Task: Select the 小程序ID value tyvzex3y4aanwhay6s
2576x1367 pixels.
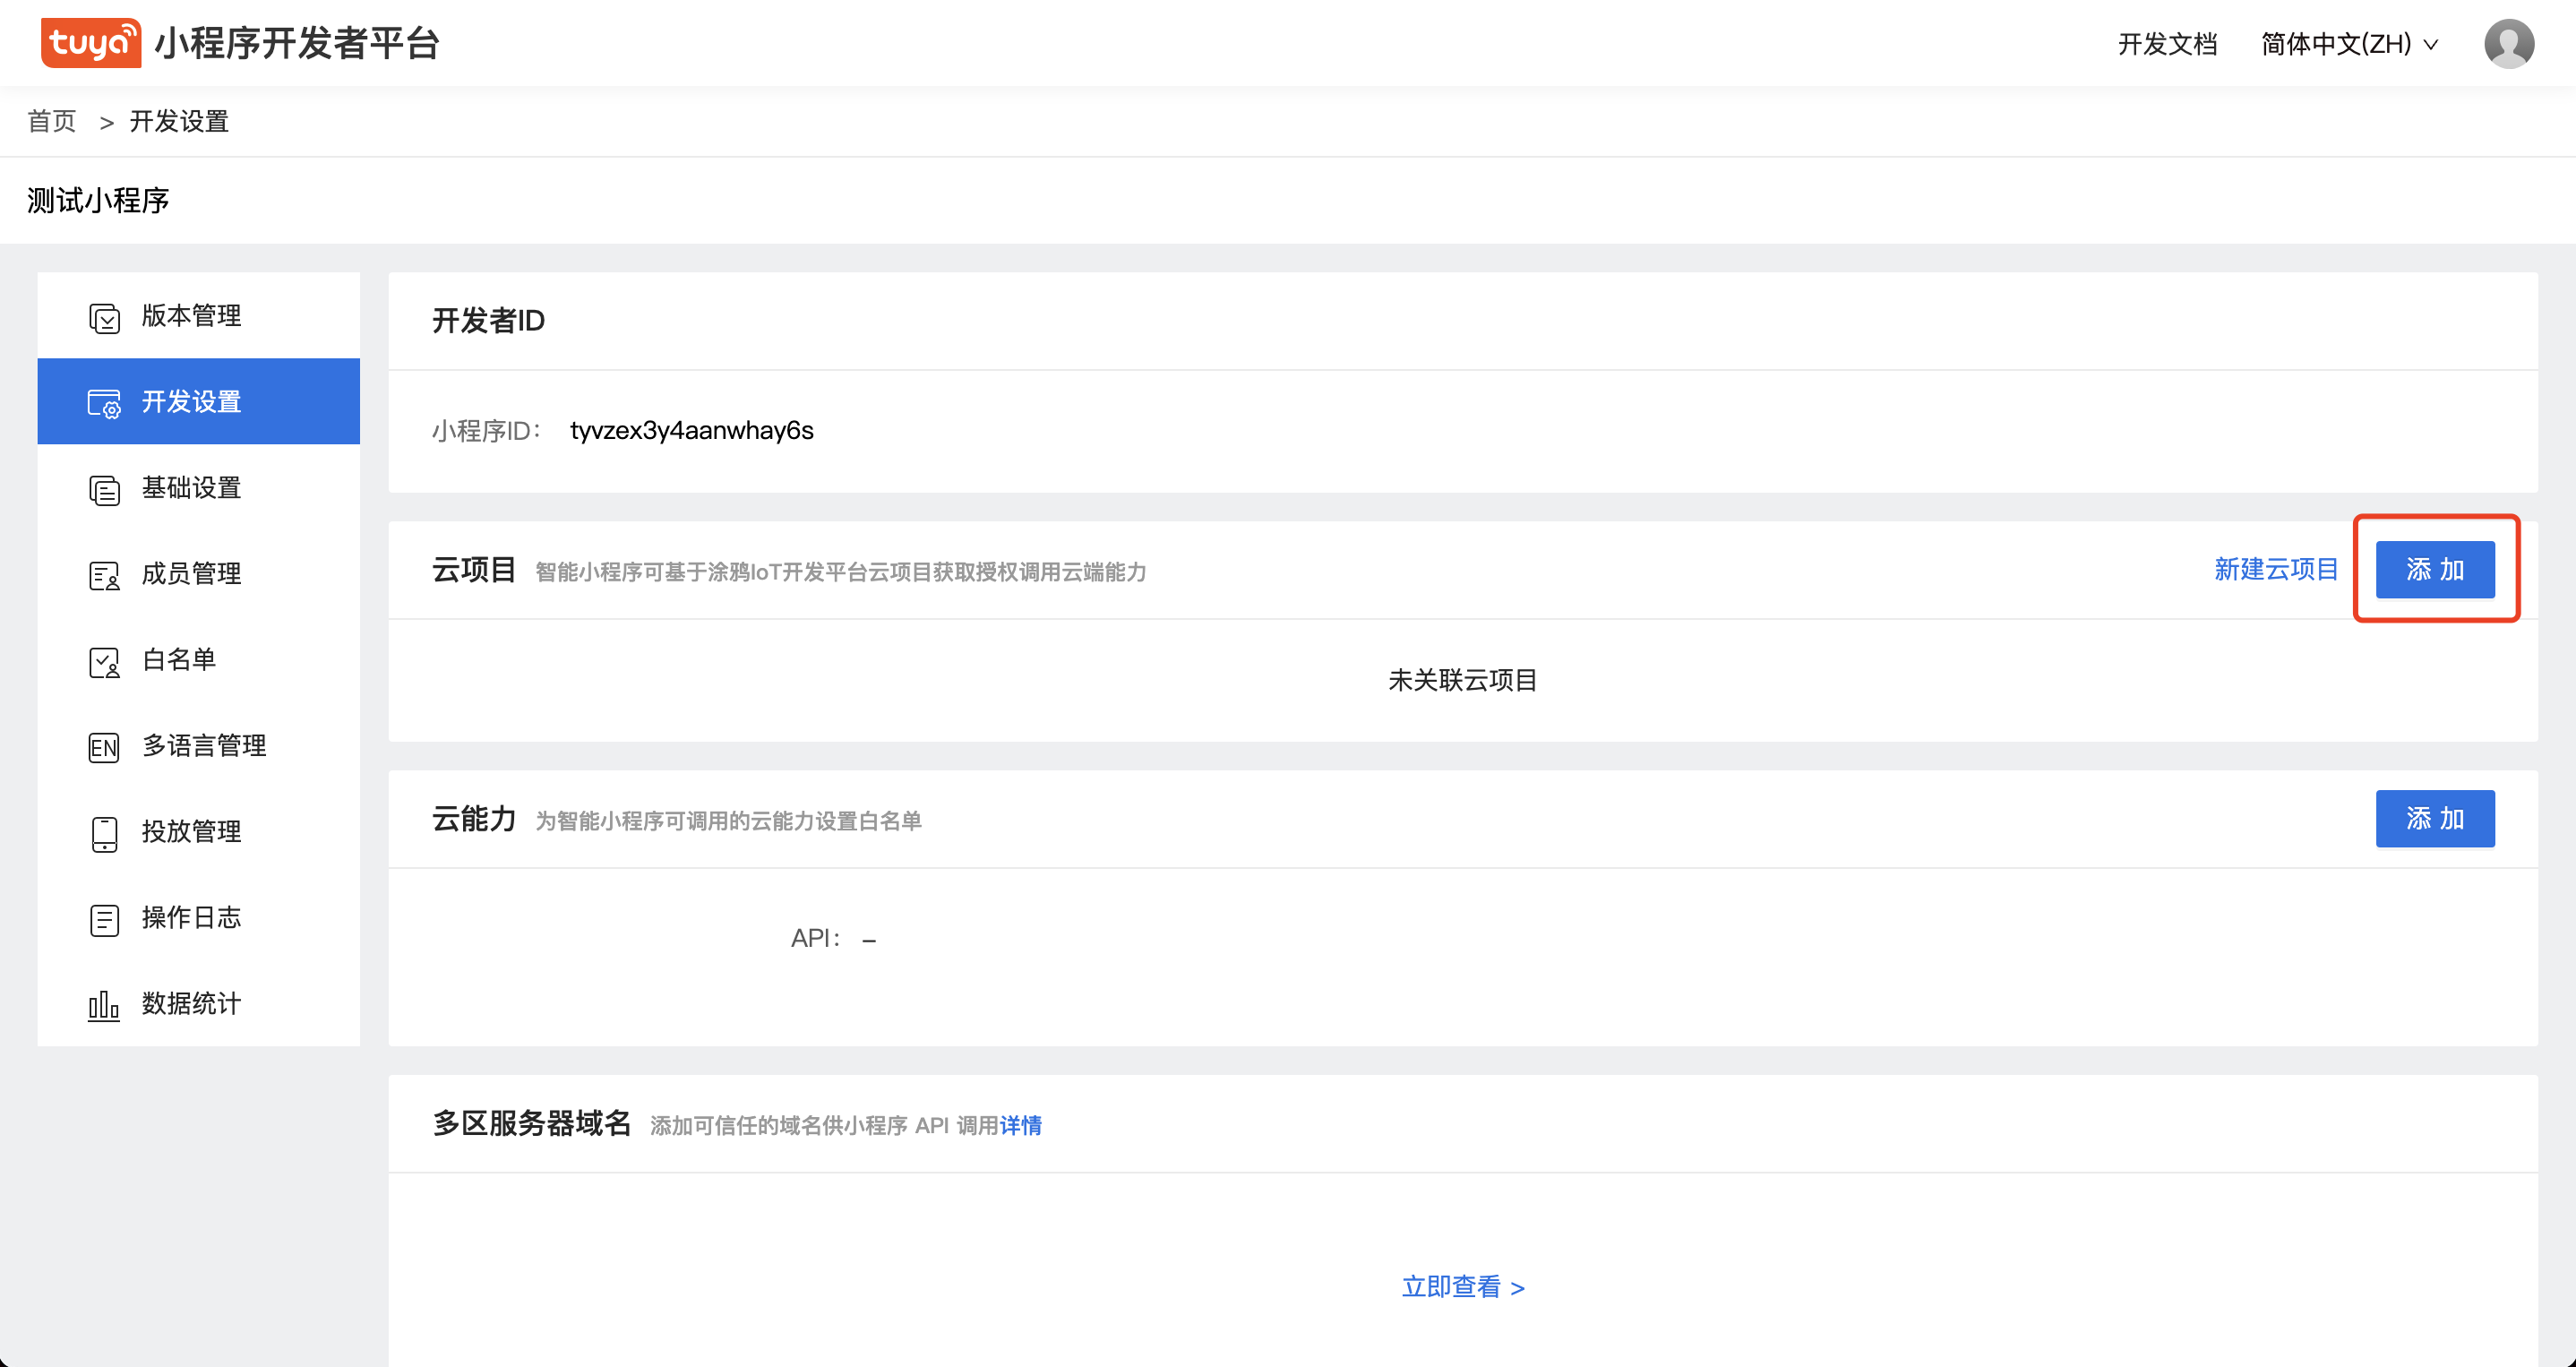Action: pos(691,430)
